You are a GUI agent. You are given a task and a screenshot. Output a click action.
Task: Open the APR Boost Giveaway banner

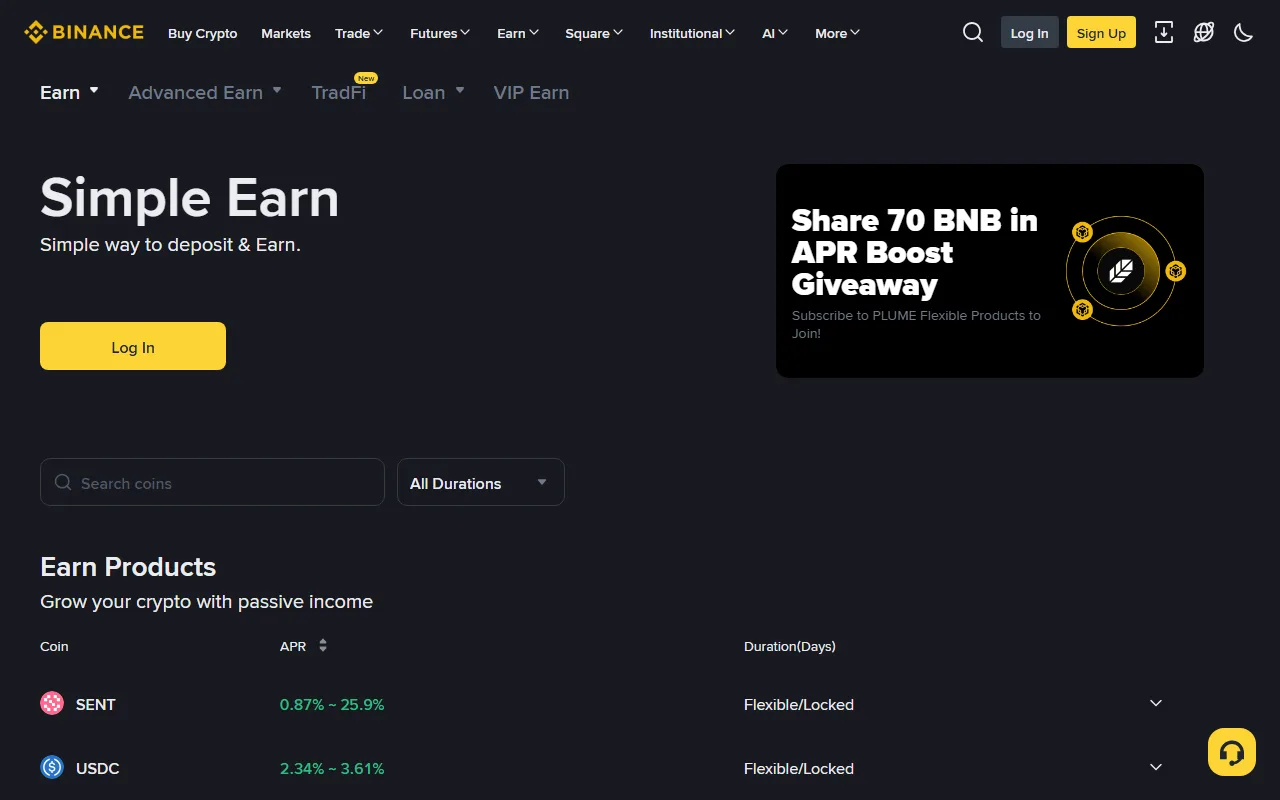(990, 271)
